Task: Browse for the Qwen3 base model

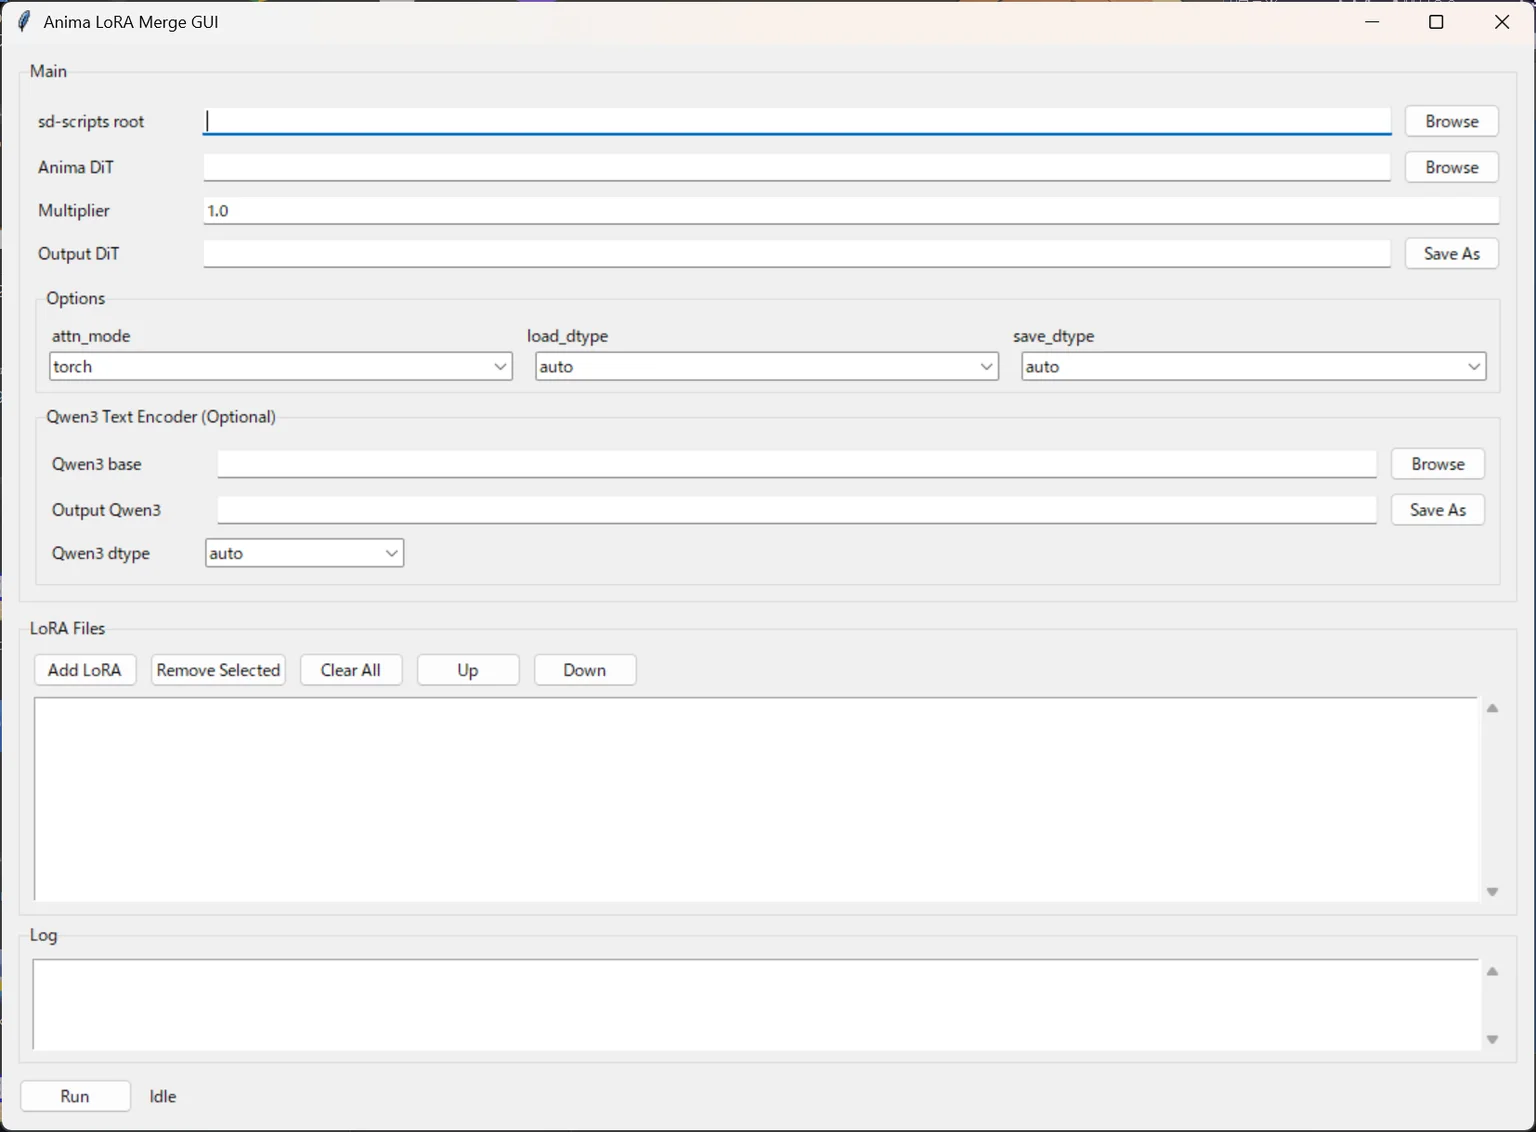Action: click(x=1437, y=464)
